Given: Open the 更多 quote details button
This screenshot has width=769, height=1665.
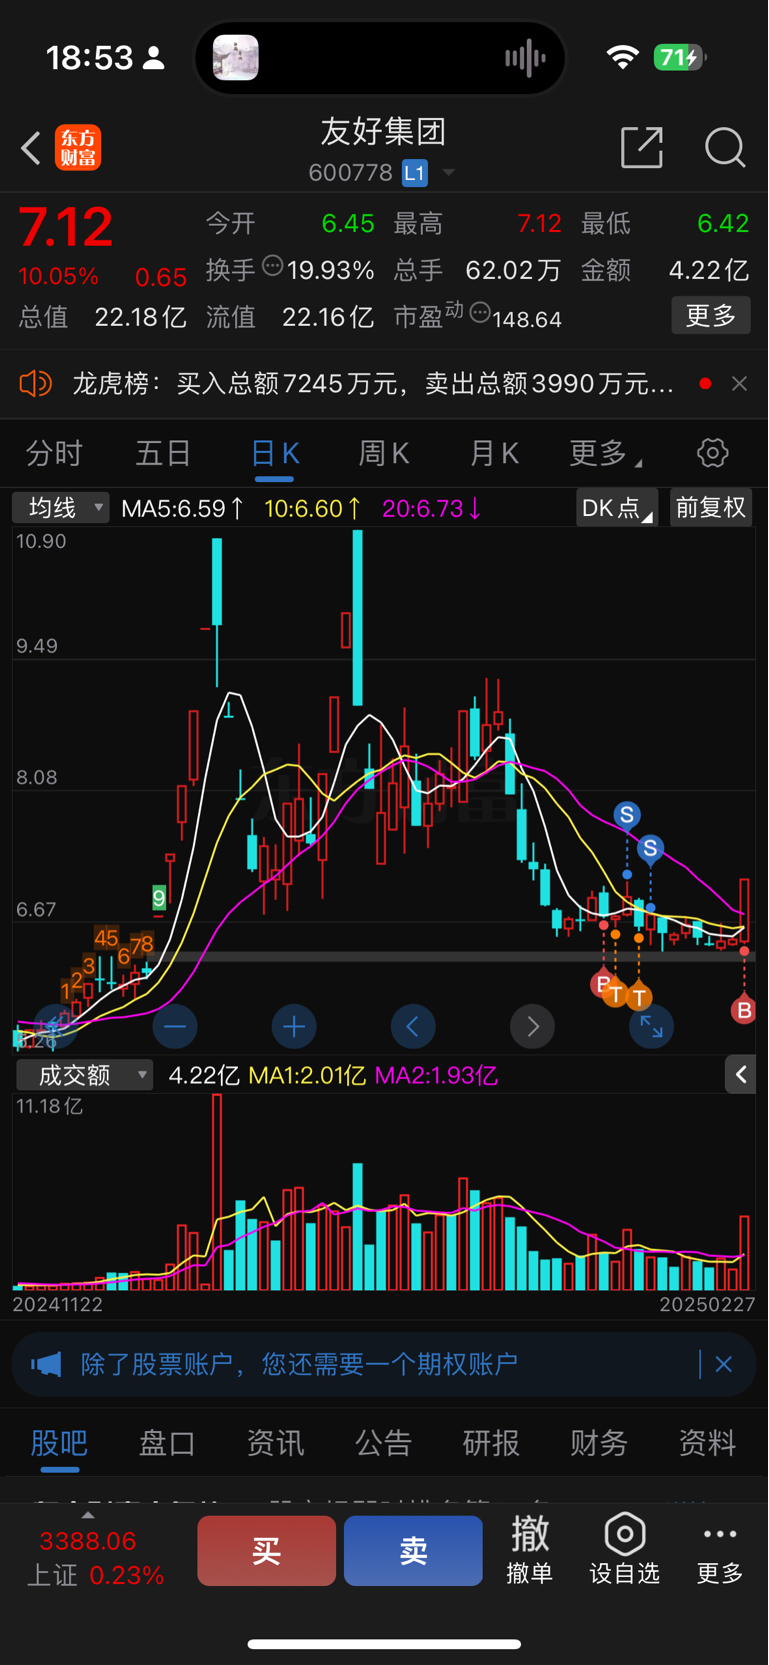Looking at the screenshot, I should (x=711, y=316).
